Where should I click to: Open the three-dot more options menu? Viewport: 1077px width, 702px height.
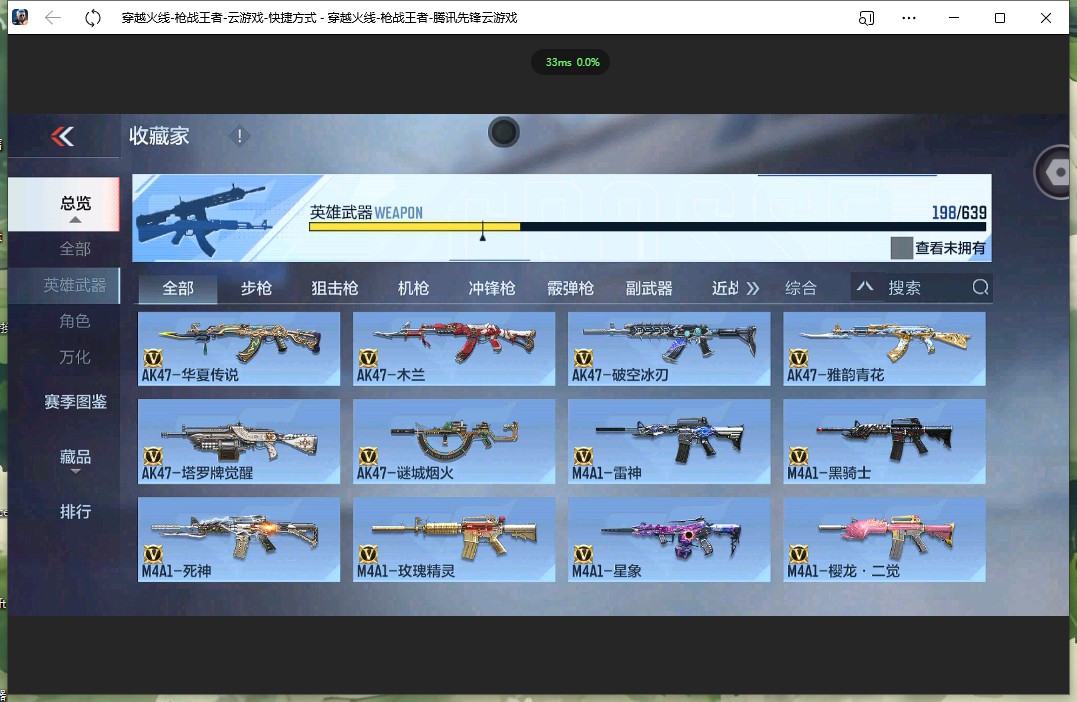[909, 18]
